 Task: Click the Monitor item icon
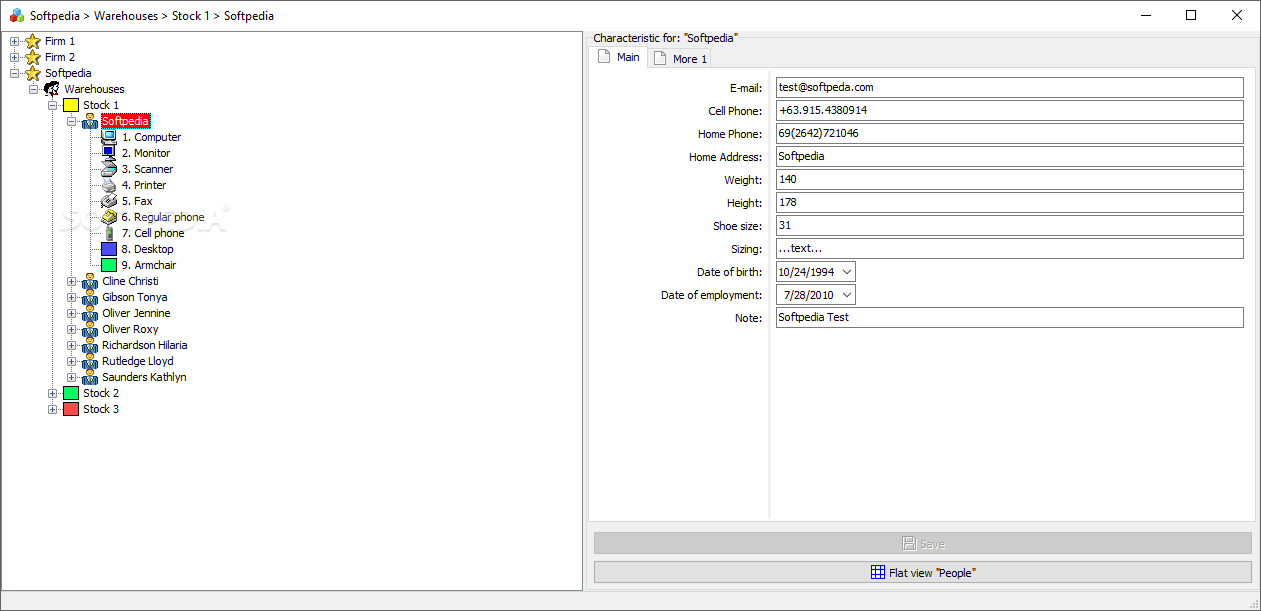109,153
